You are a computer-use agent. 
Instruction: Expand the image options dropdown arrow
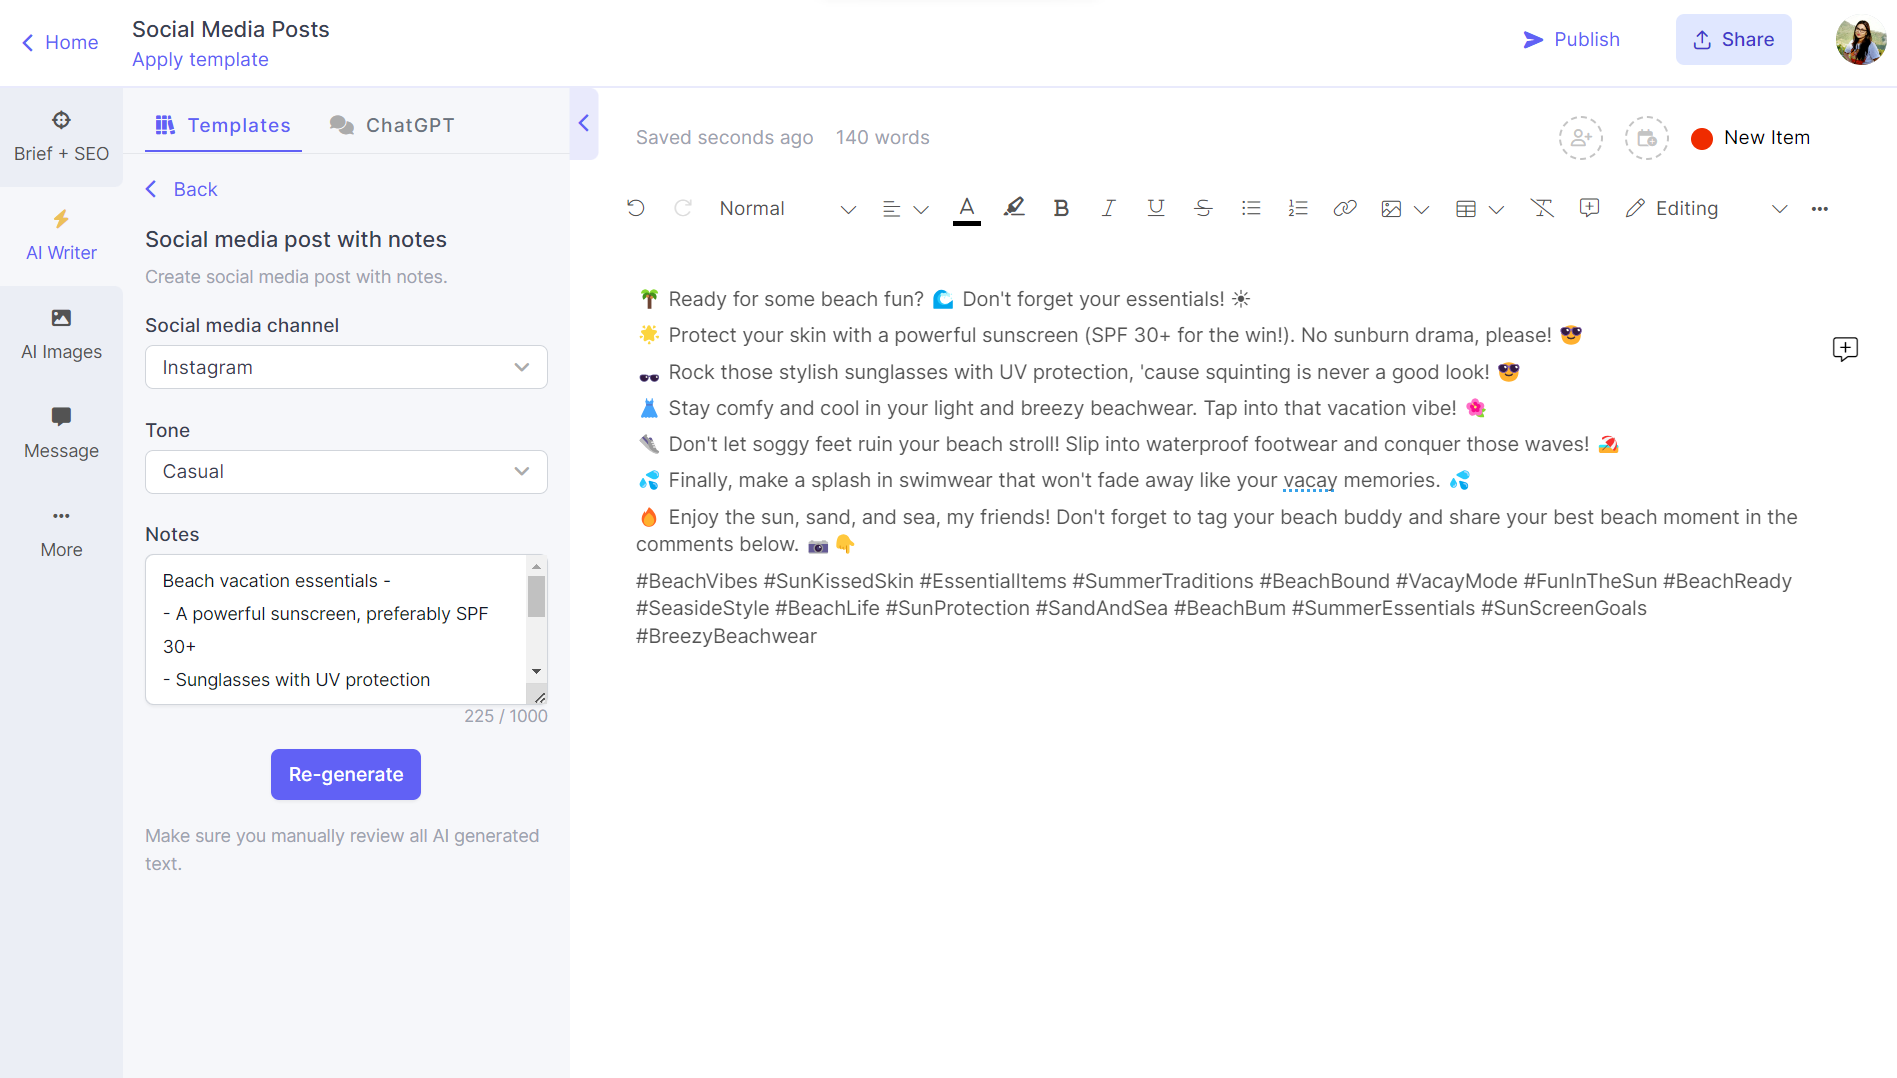point(1421,209)
